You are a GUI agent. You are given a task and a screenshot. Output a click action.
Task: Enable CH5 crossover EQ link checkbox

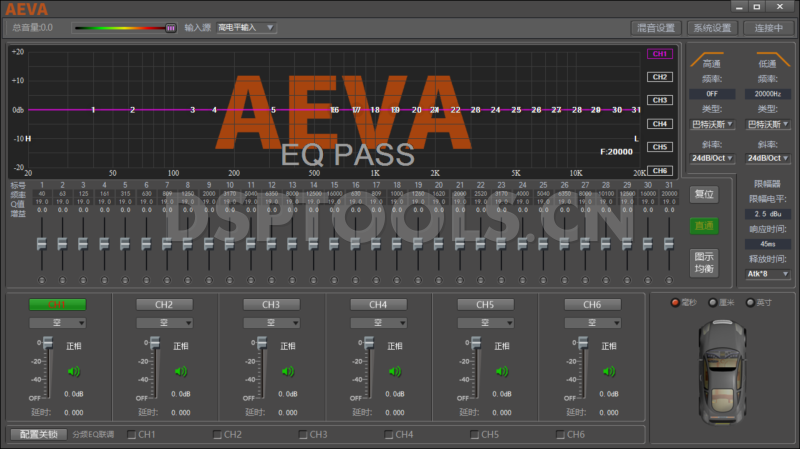click(x=474, y=435)
